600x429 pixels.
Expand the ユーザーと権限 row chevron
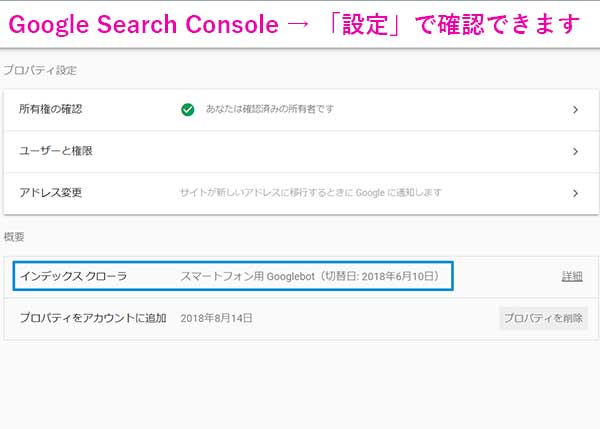(575, 152)
